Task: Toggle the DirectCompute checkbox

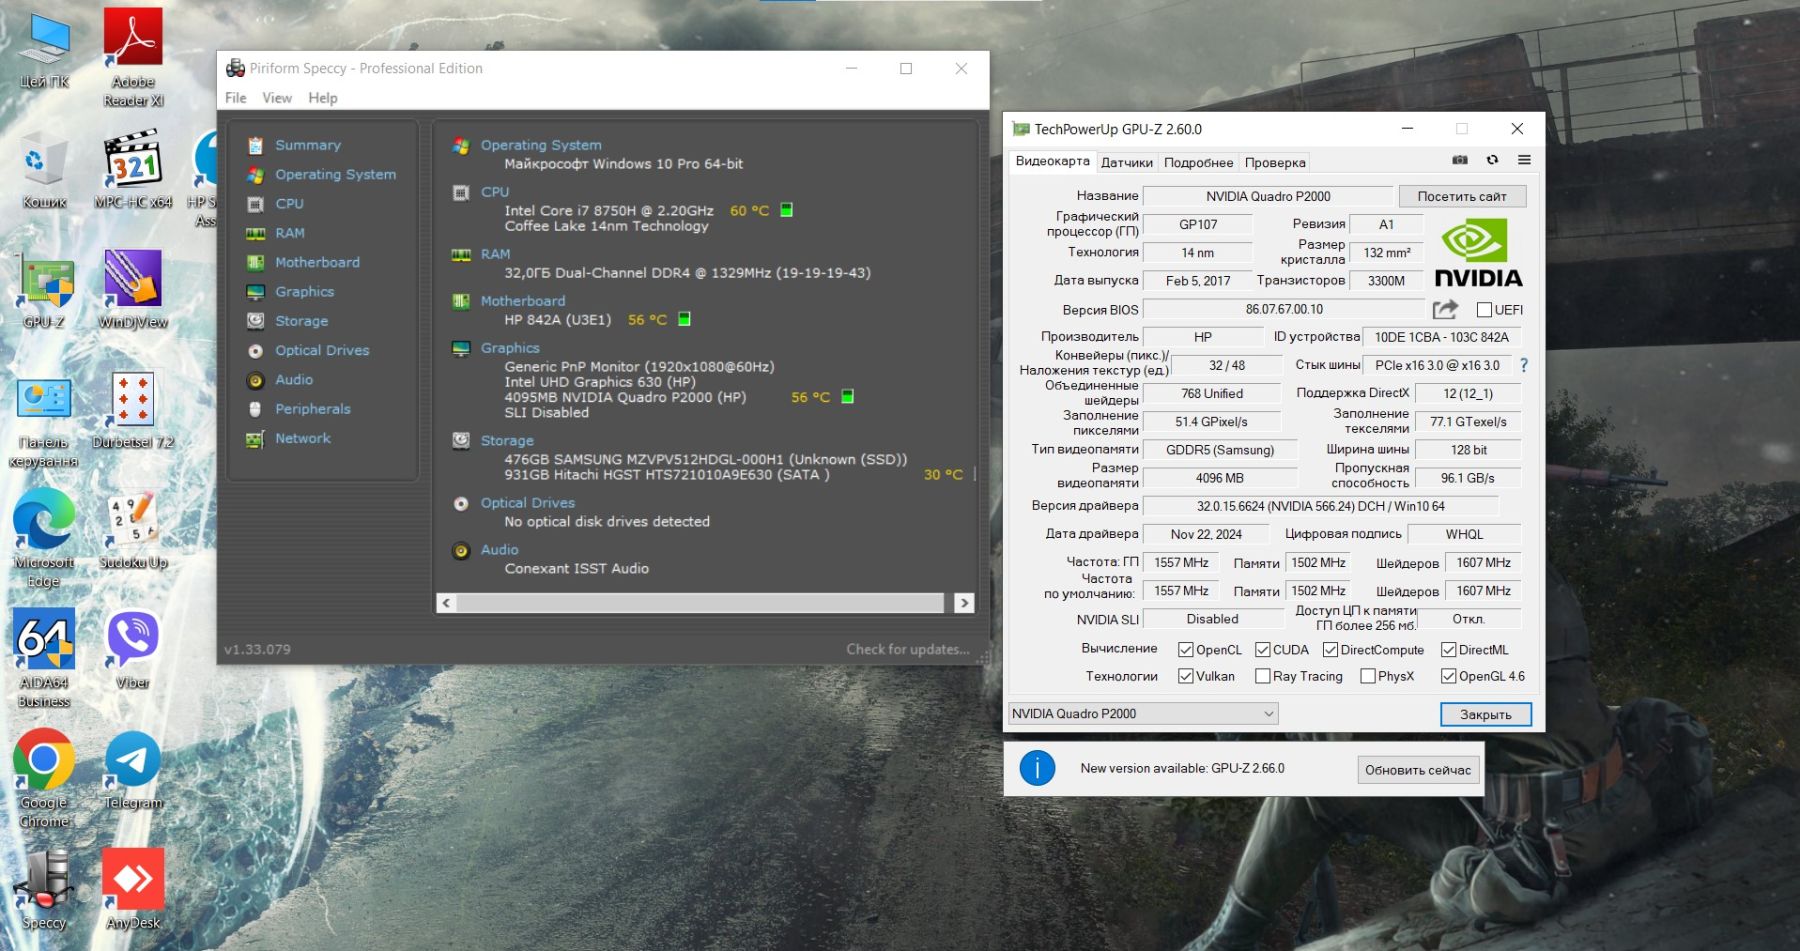Action: tap(1331, 650)
